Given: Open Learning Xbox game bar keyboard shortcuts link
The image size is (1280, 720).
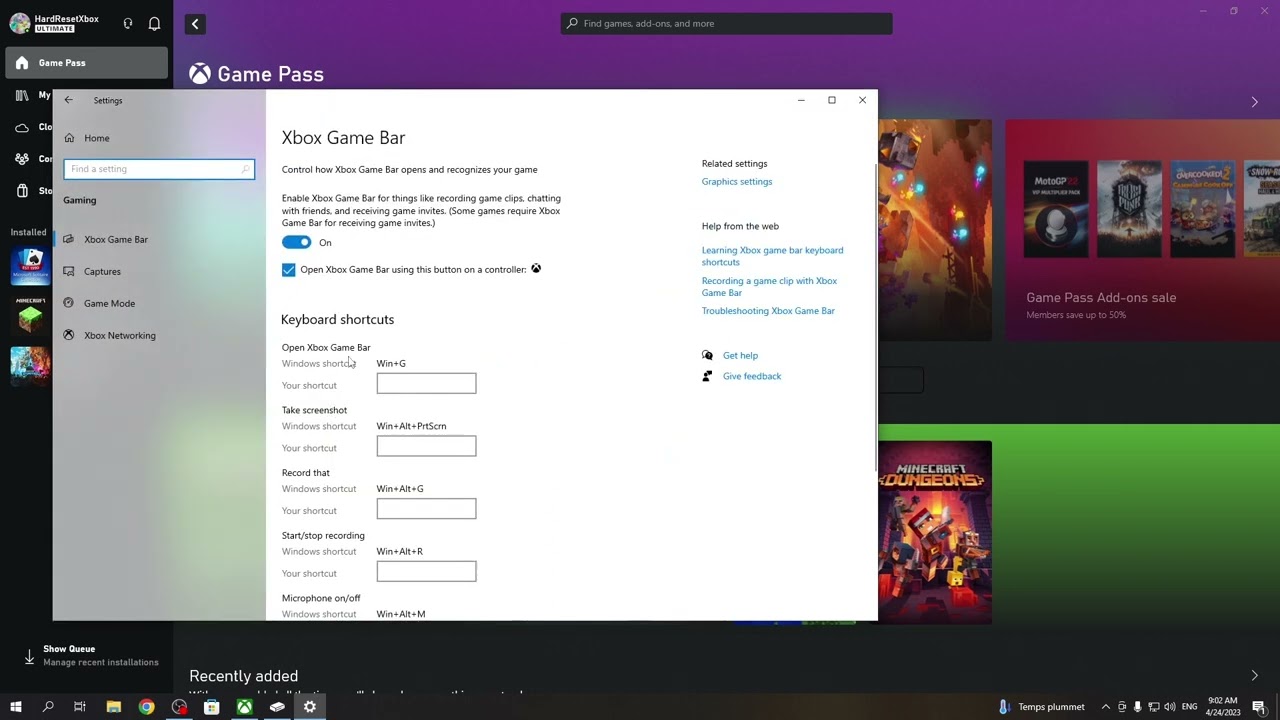Looking at the screenshot, I should [x=772, y=256].
